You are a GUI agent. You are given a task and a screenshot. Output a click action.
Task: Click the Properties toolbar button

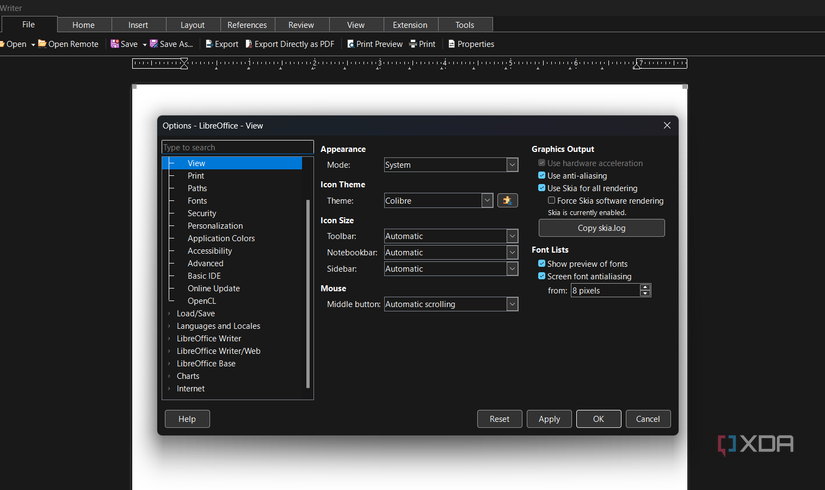coord(471,44)
